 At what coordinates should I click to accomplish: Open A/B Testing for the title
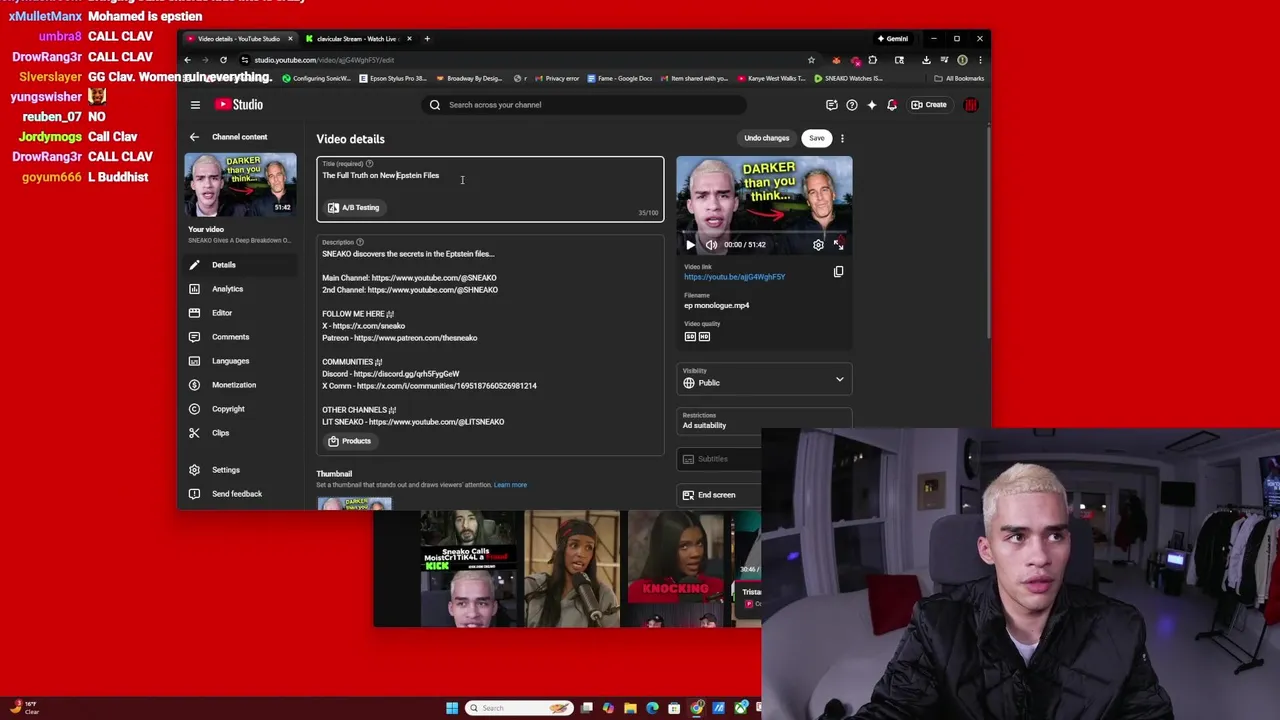354,208
